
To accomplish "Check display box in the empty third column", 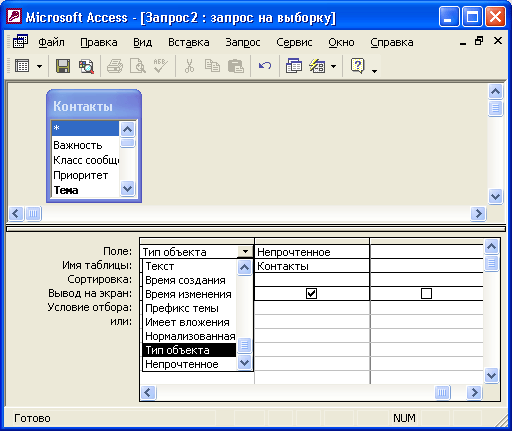I will [426, 293].
